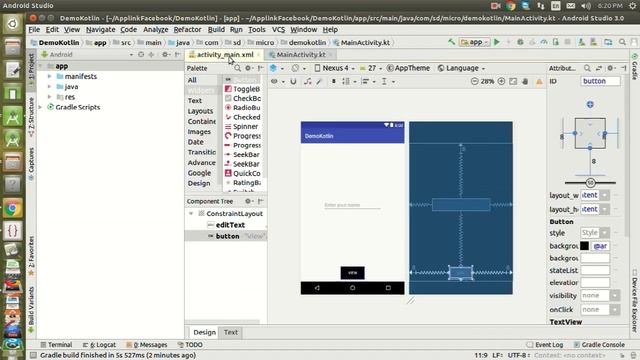Click Zoom to Fit Screen icon
Image resolution: width=640 pixels, height=360 pixels.
pos(513,81)
